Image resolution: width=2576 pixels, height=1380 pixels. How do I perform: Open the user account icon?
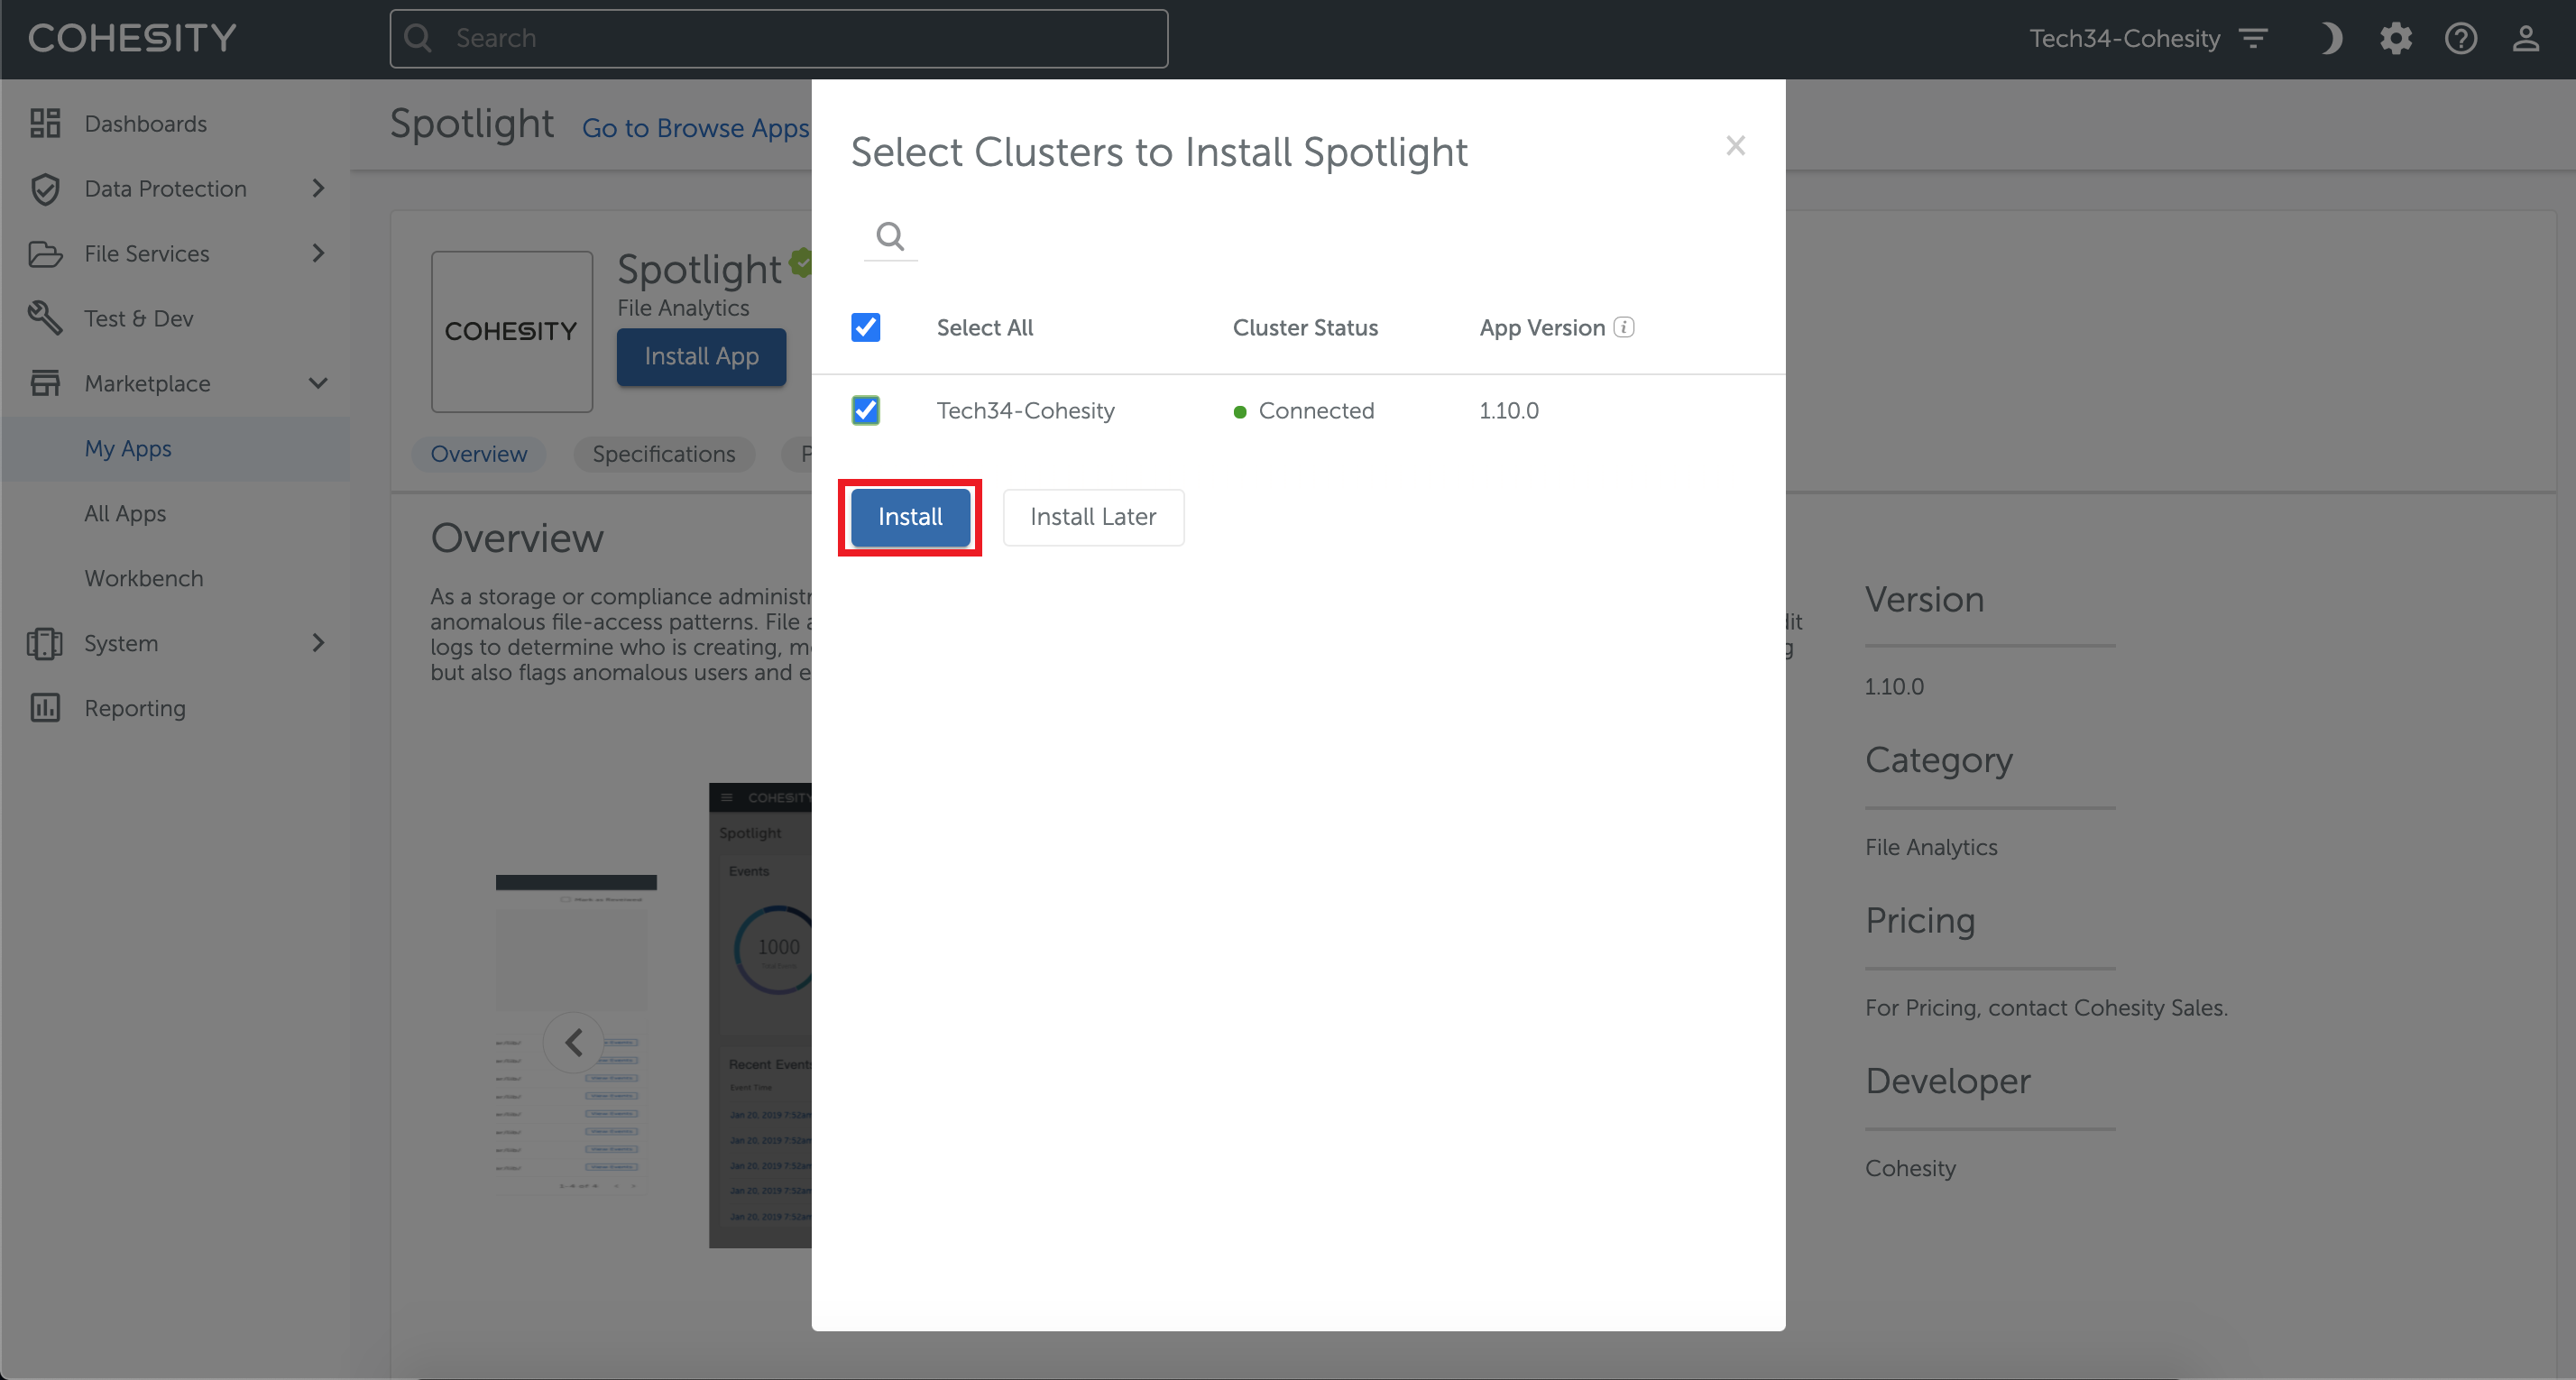coord(2526,39)
